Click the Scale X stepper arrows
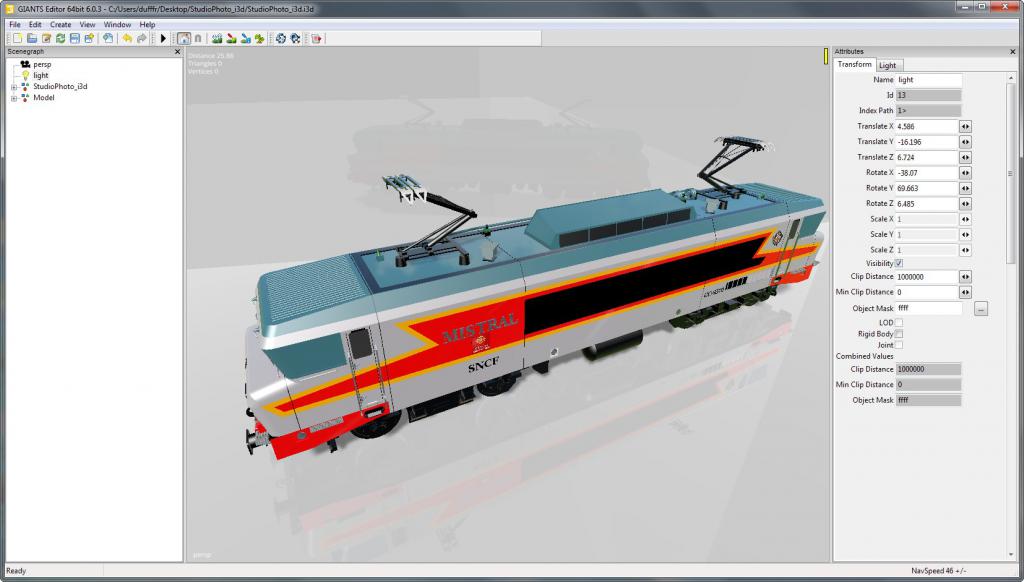1024x582 pixels. [965, 219]
